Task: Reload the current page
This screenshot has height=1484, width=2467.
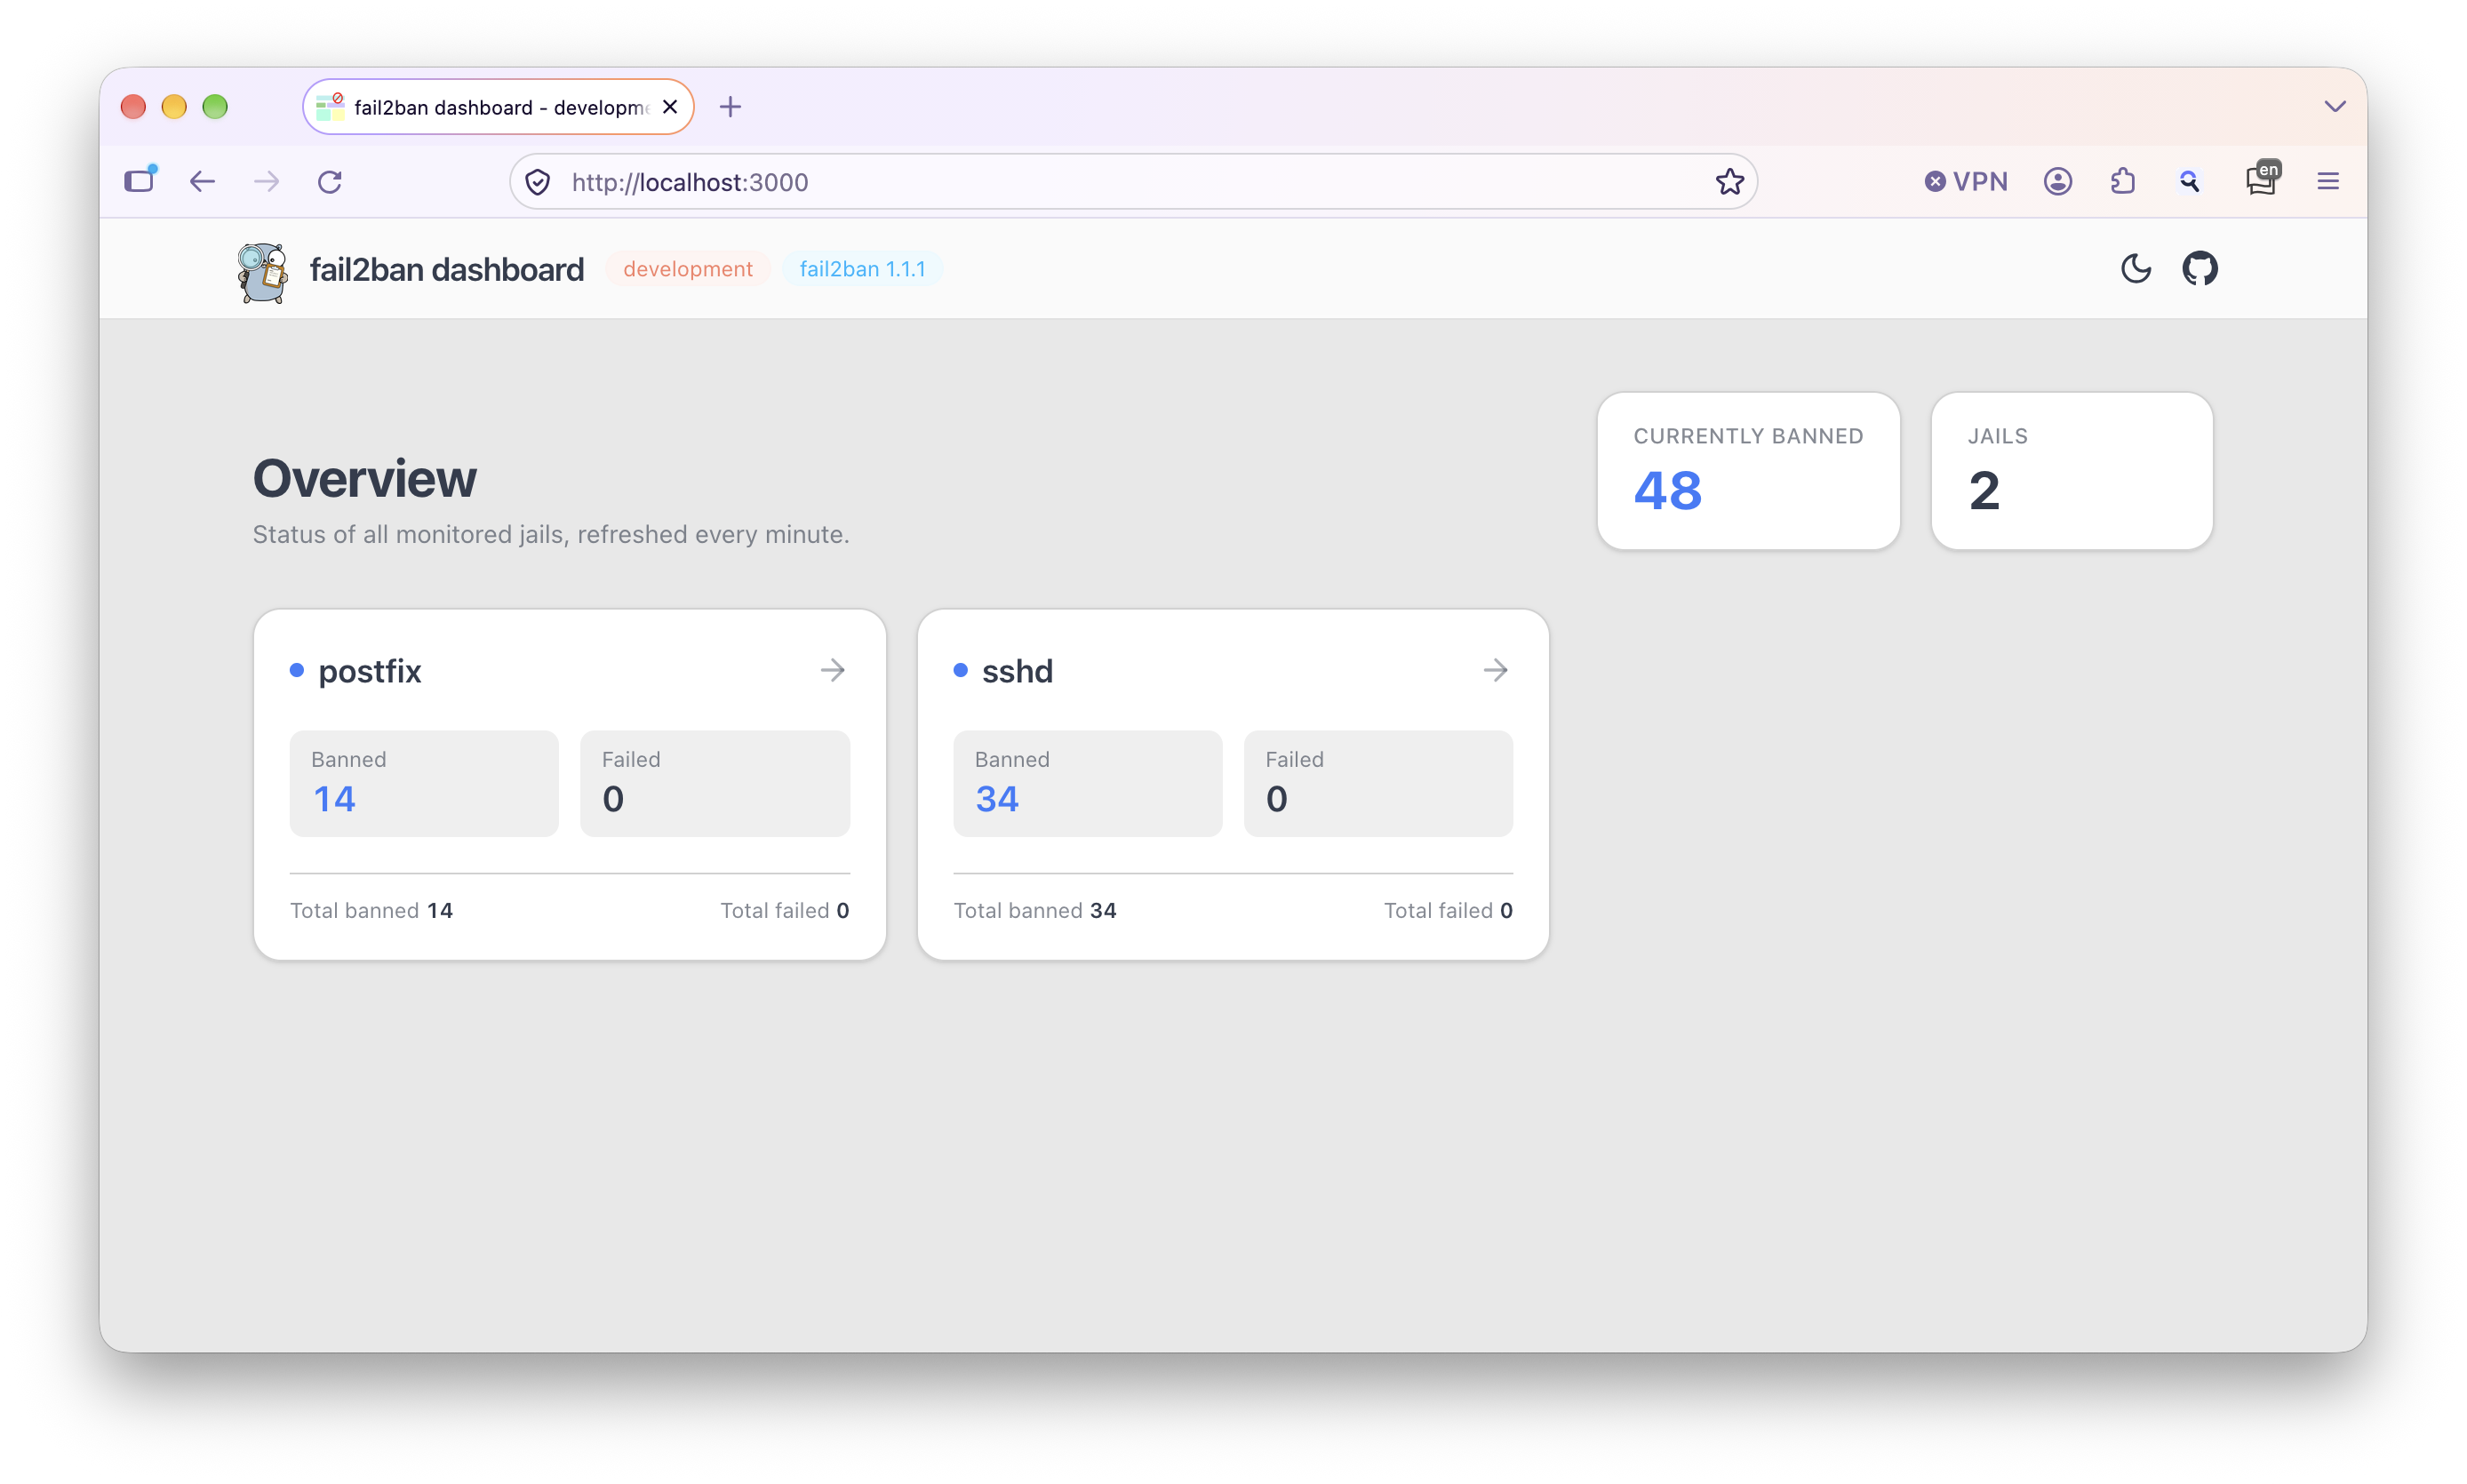Action: pos(330,181)
